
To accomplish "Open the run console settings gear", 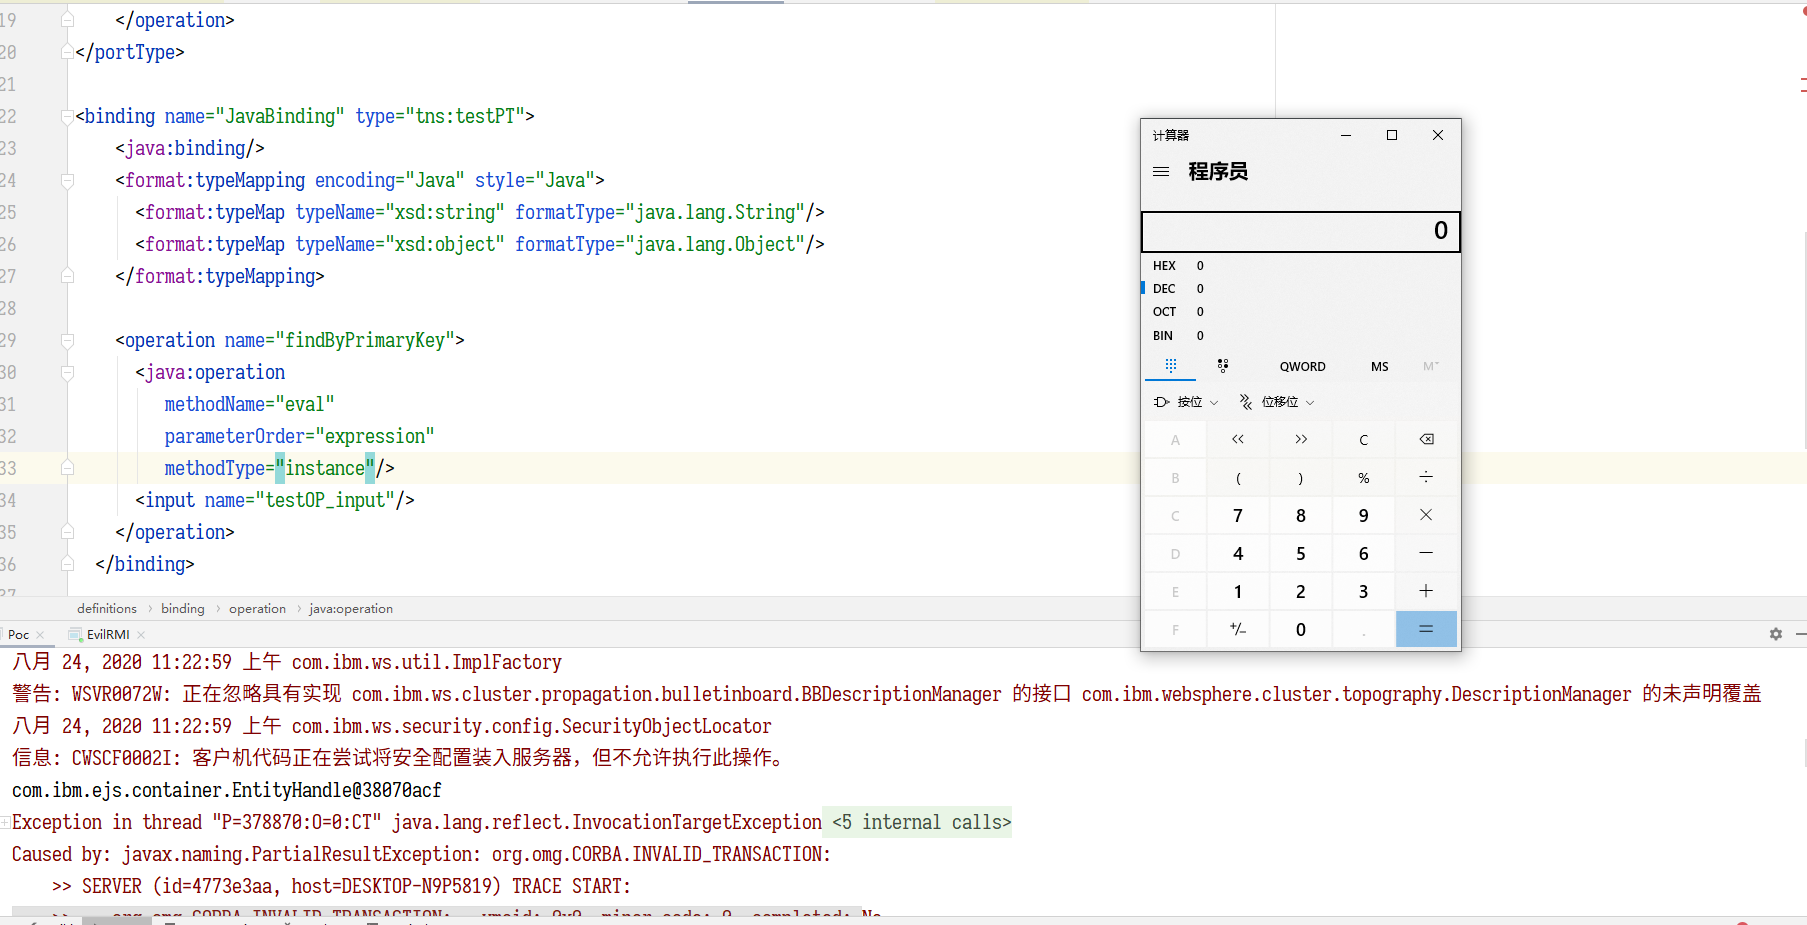I will (1776, 634).
